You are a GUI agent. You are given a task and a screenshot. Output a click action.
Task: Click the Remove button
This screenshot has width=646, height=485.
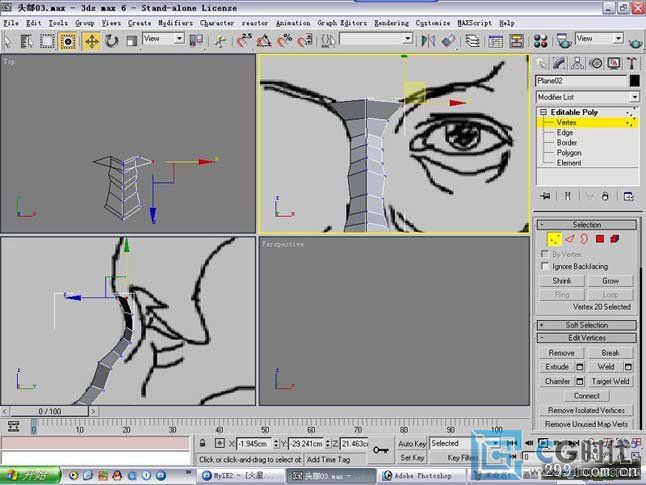coord(562,353)
